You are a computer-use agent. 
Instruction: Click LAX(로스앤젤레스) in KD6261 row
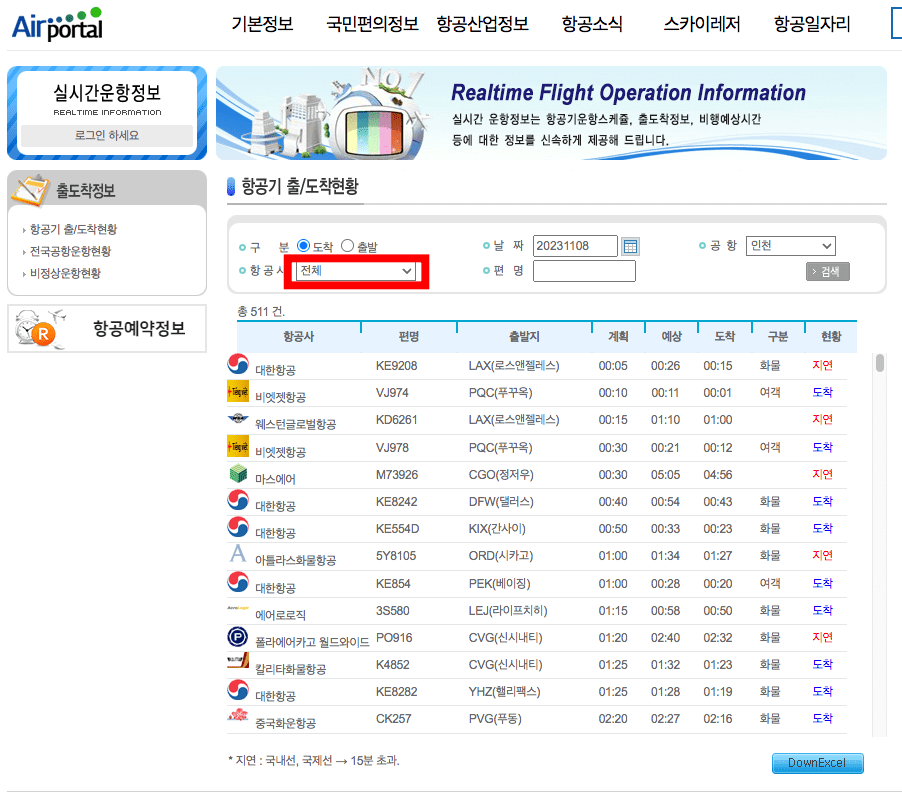point(514,420)
